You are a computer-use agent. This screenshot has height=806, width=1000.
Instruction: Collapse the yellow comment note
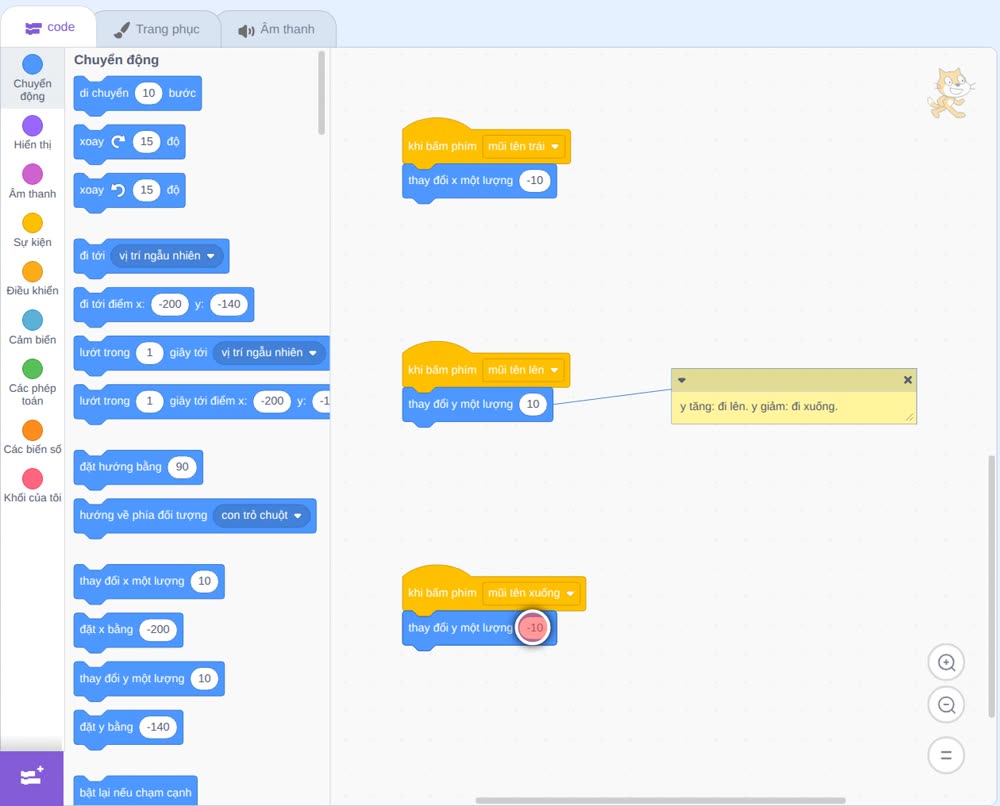[x=681, y=380]
